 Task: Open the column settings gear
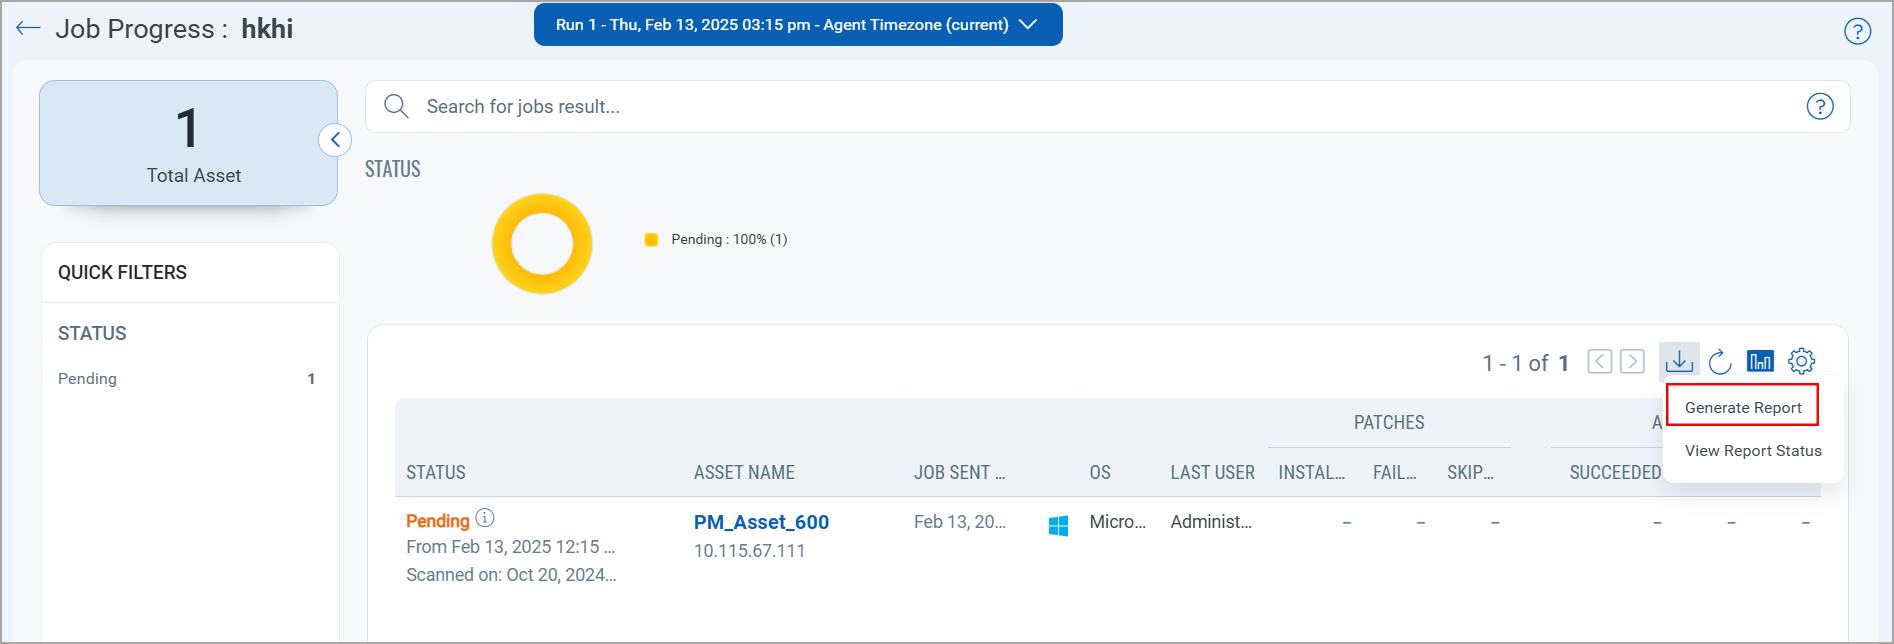pyautogui.click(x=1801, y=361)
